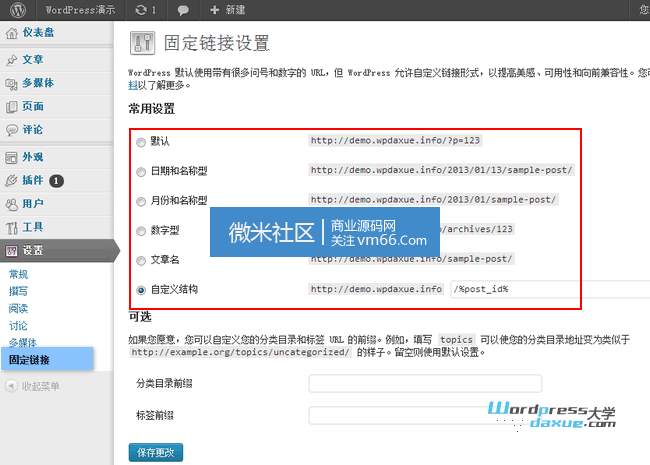Click the 用户 users icon

(12, 204)
